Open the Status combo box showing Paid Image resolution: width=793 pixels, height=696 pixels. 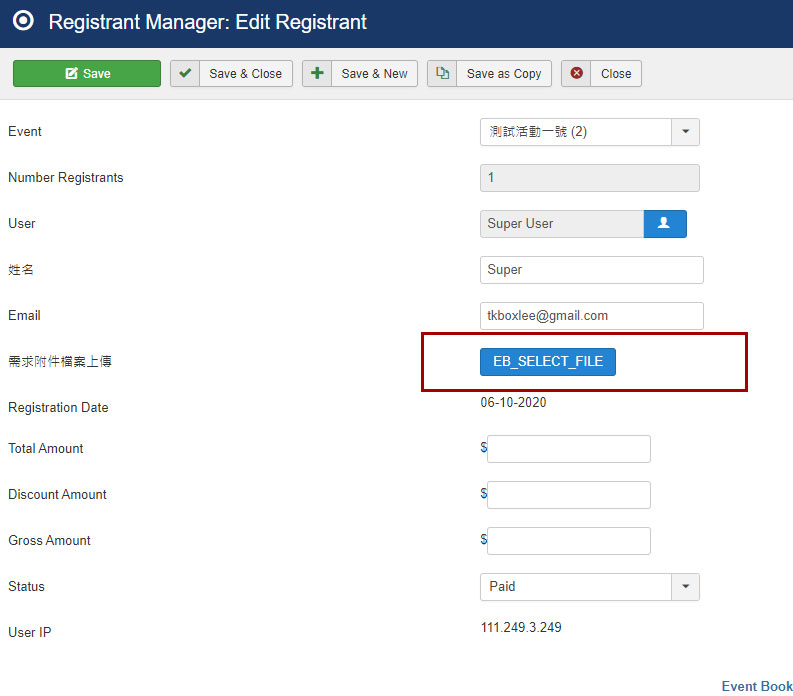576,587
